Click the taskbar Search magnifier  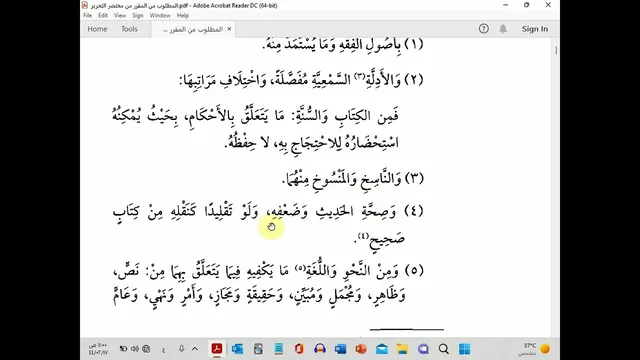click(444, 349)
